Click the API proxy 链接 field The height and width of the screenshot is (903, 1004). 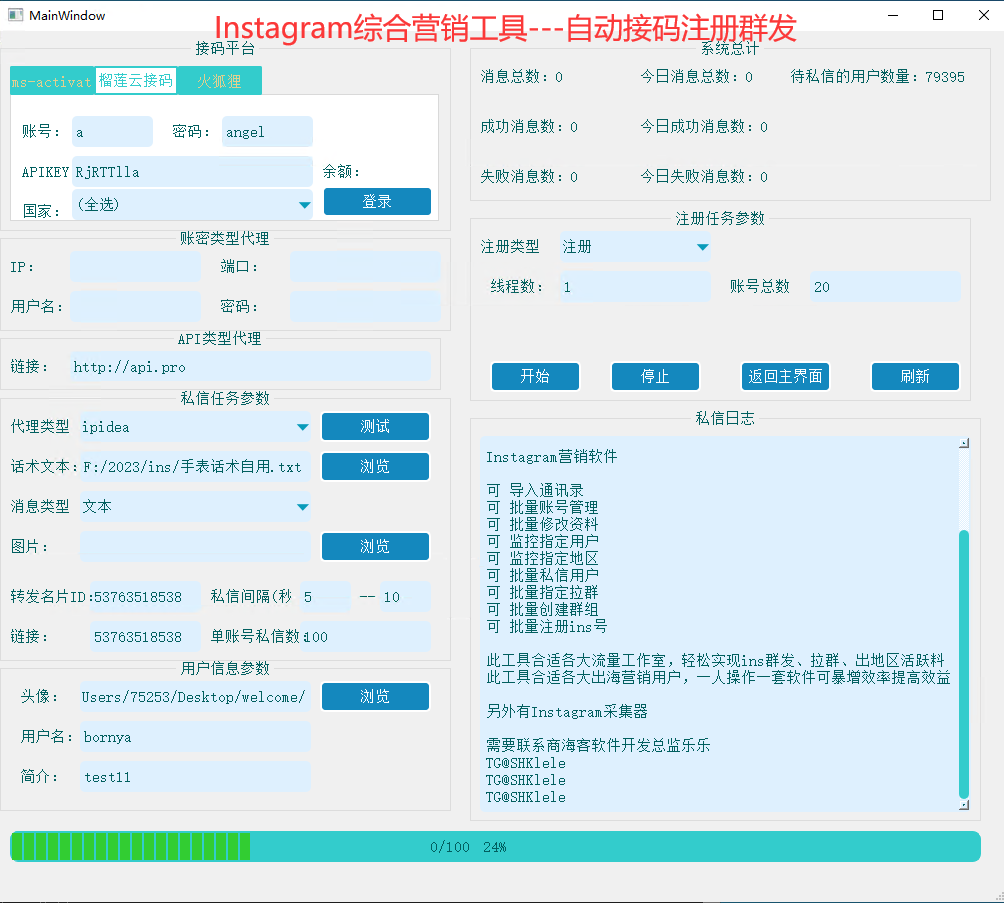(x=250, y=367)
